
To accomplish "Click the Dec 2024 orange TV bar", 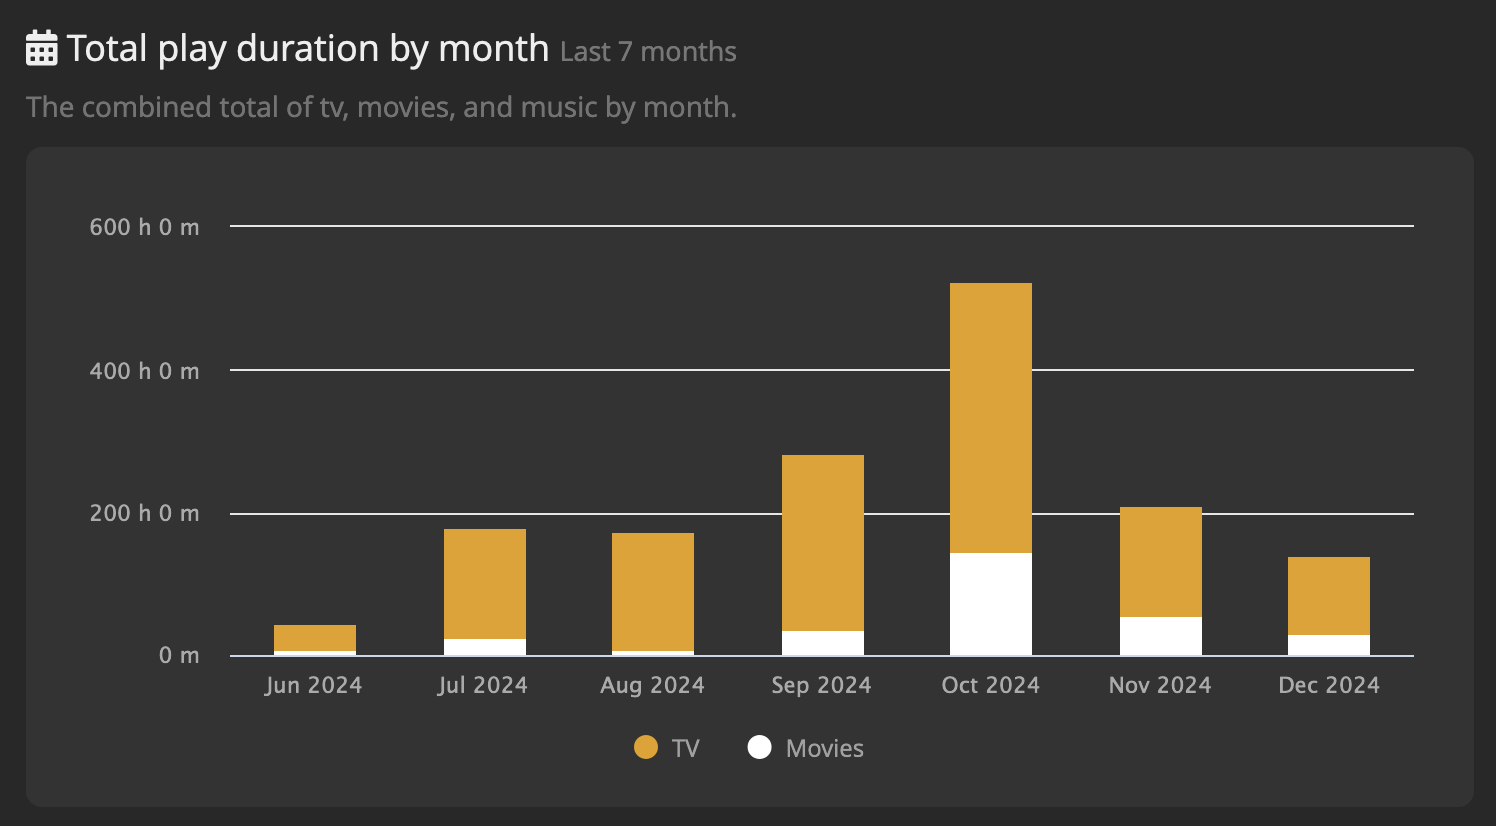I will pyautogui.click(x=1328, y=596).
